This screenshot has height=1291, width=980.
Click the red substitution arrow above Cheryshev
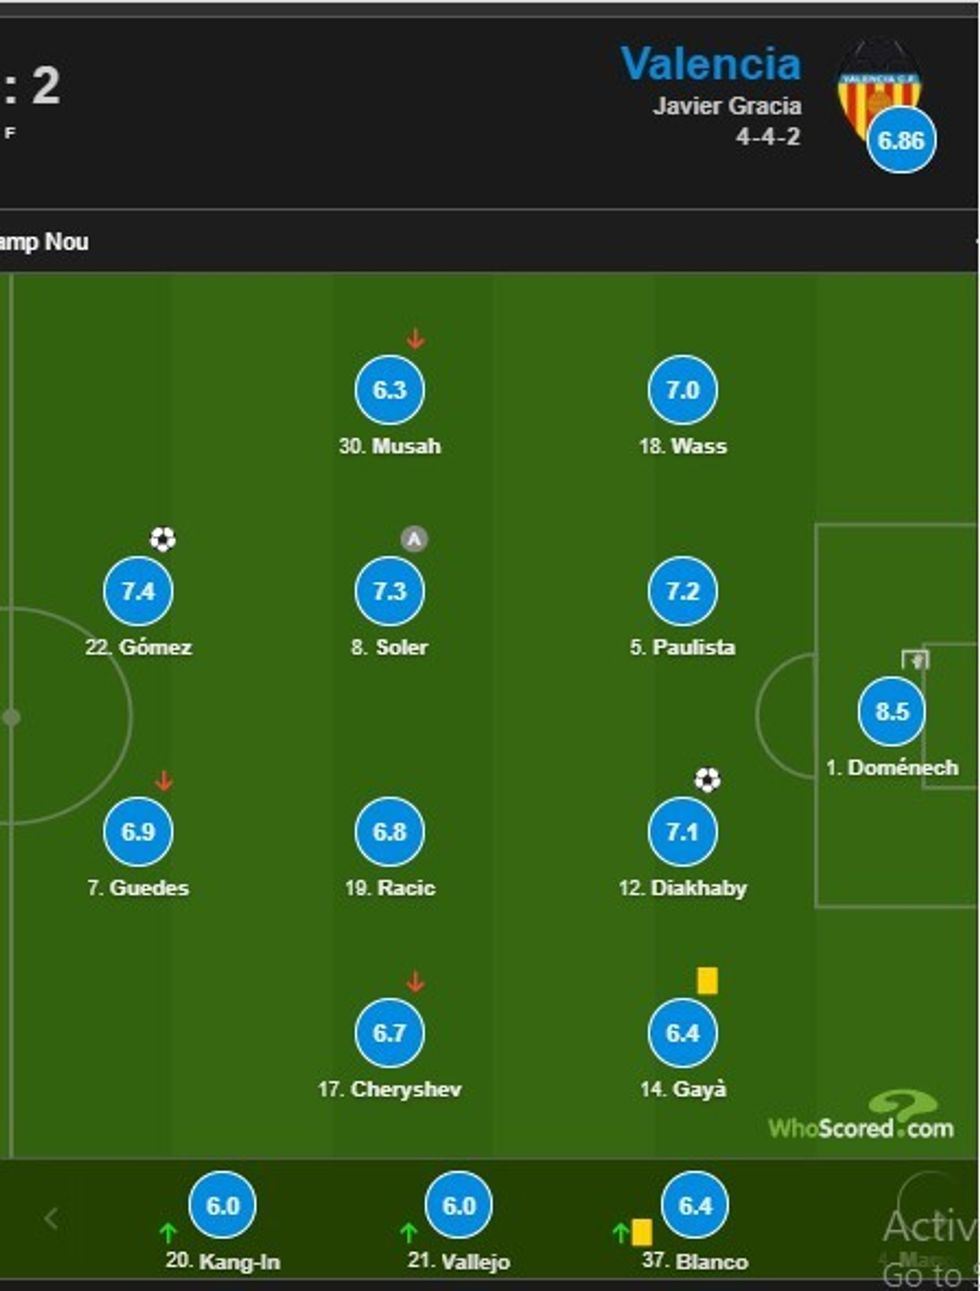415,982
